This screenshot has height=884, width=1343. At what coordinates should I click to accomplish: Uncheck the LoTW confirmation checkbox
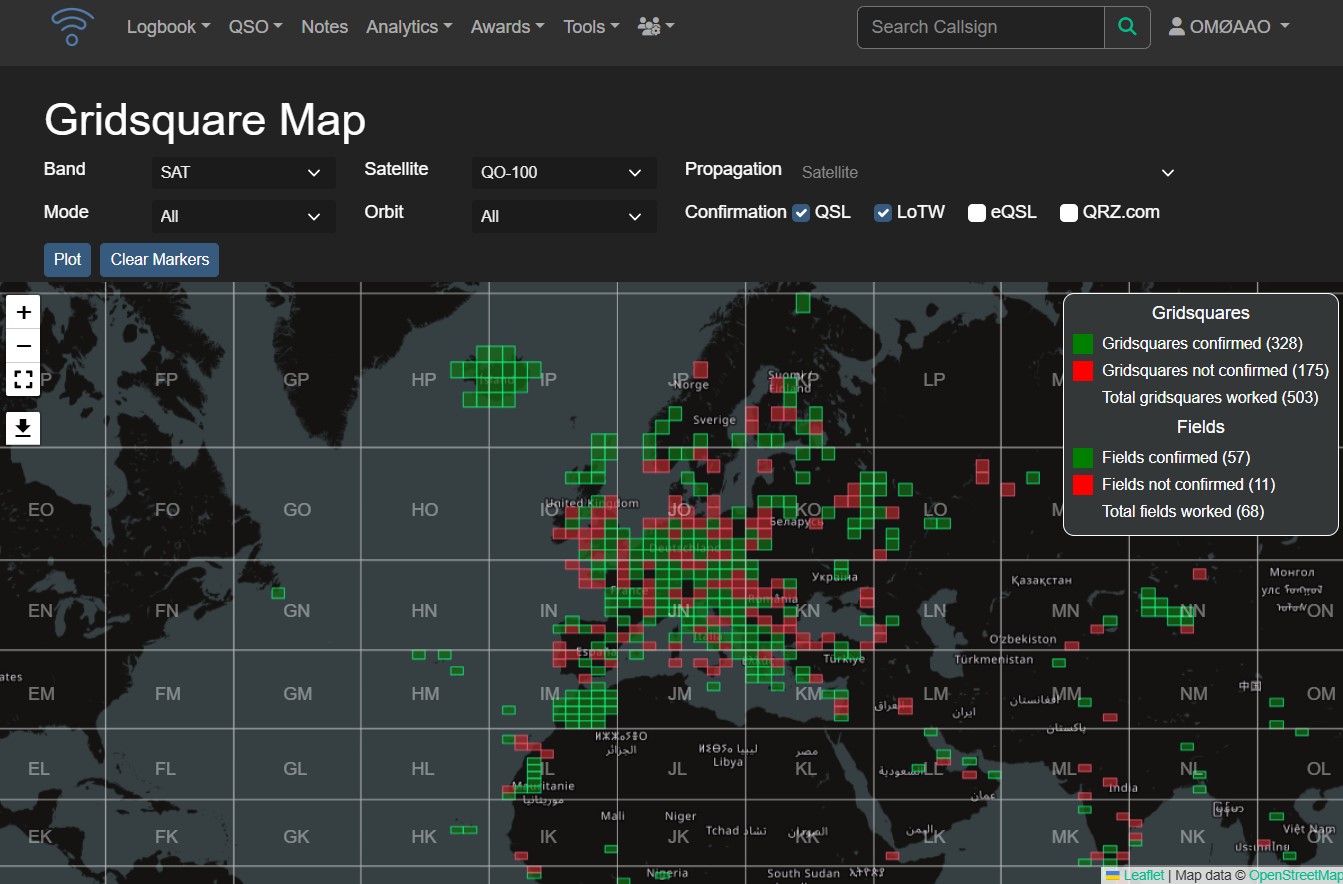coord(883,212)
